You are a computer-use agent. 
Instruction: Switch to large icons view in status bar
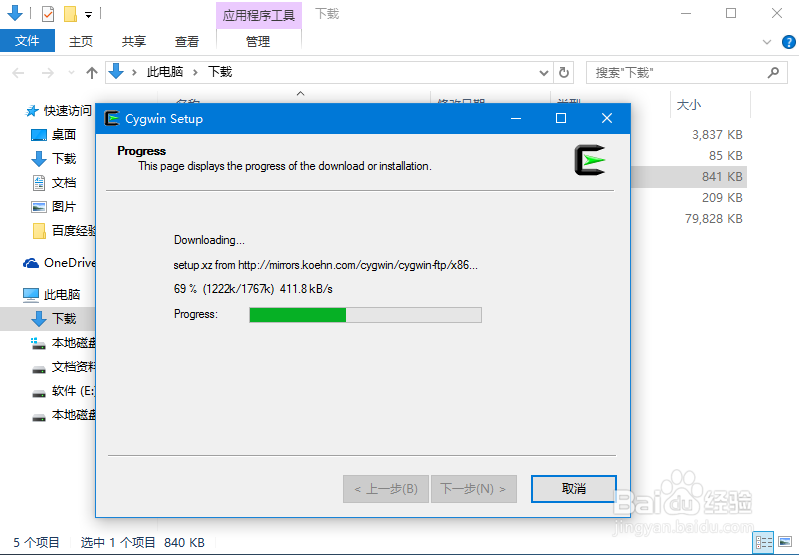(x=785, y=542)
